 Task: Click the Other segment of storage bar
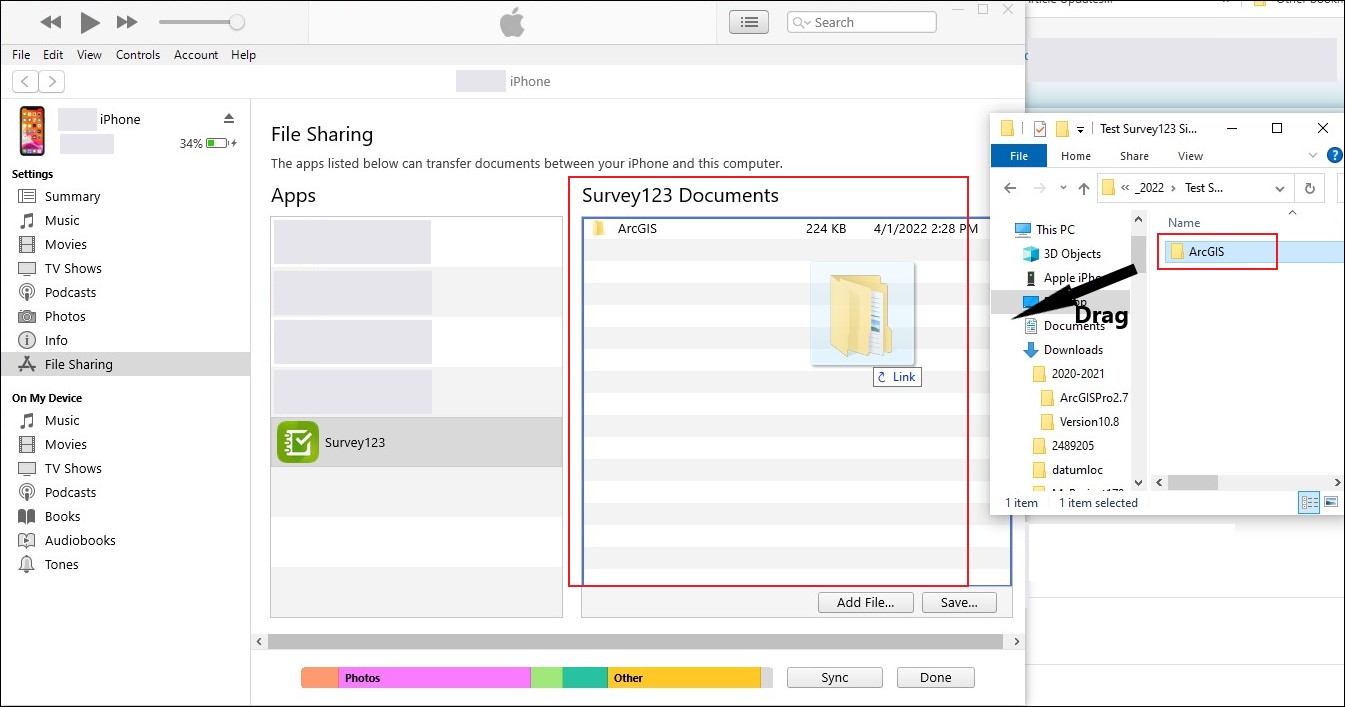point(684,678)
